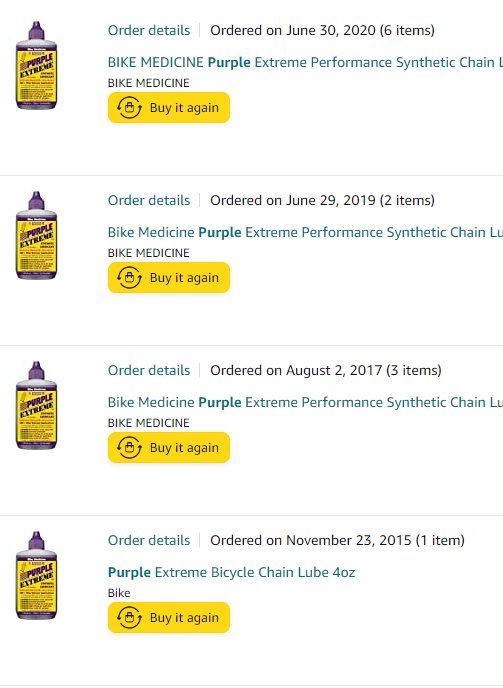Screen dimensions: 503x688
Task: Click the reorder icon in the August 2, 2017 Buy it again button
Action: click(x=129, y=448)
